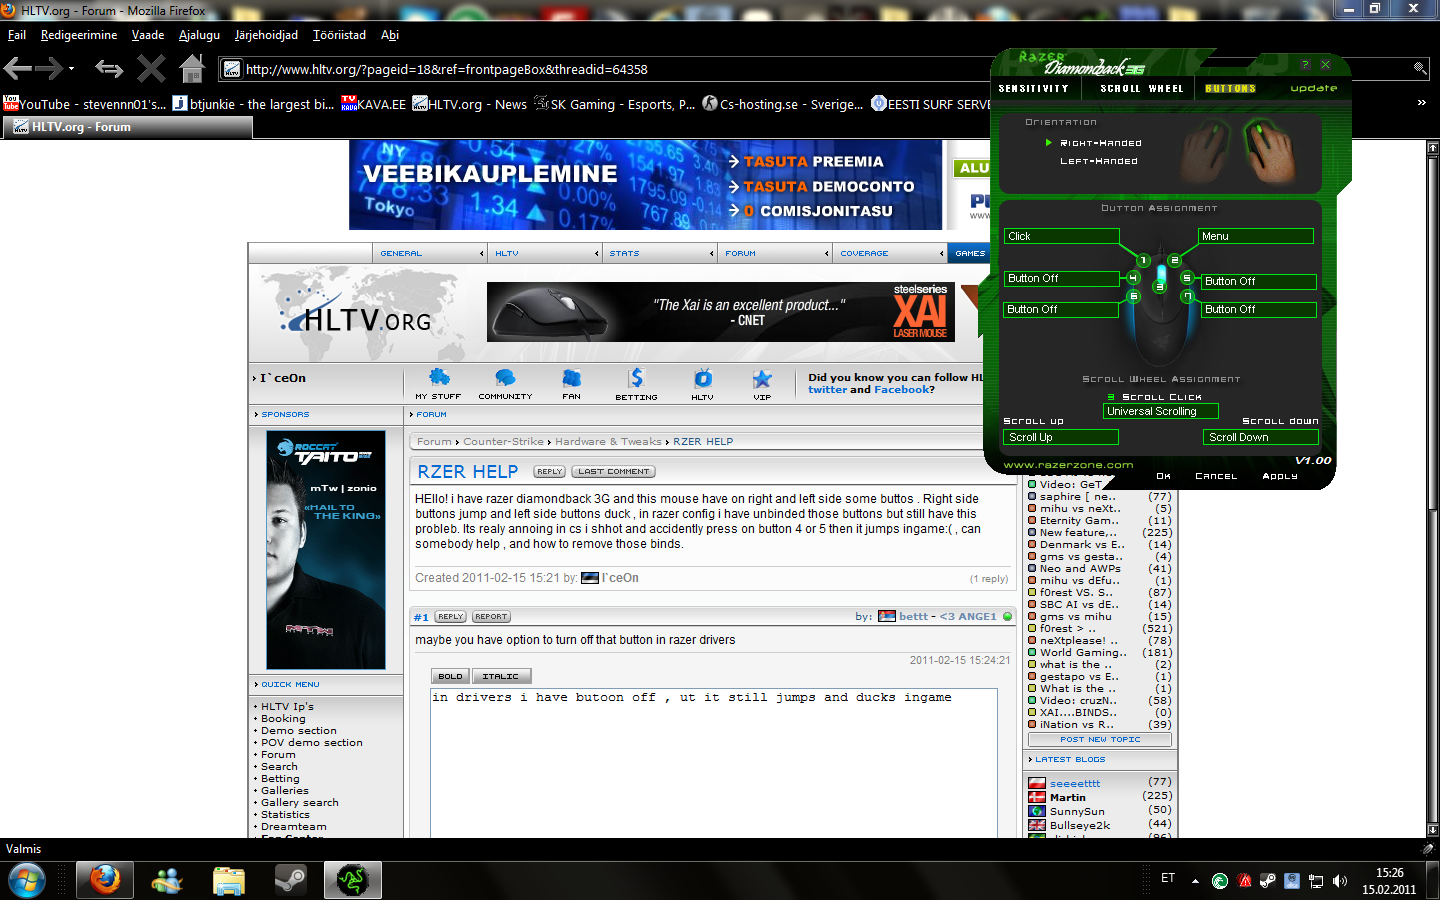The width and height of the screenshot is (1440, 900).
Task: Click mouse button number 1 marker
Action: (1143, 260)
